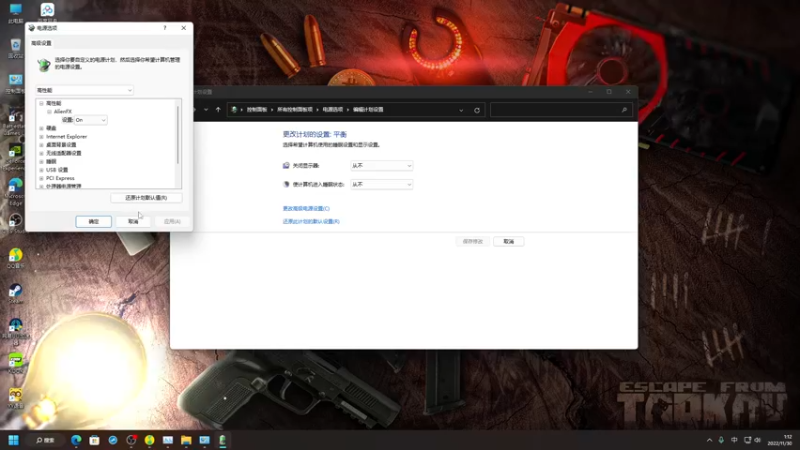Confirm with the OK button in power dialog
The width and height of the screenshot is (800, 450).
(93, 221)
